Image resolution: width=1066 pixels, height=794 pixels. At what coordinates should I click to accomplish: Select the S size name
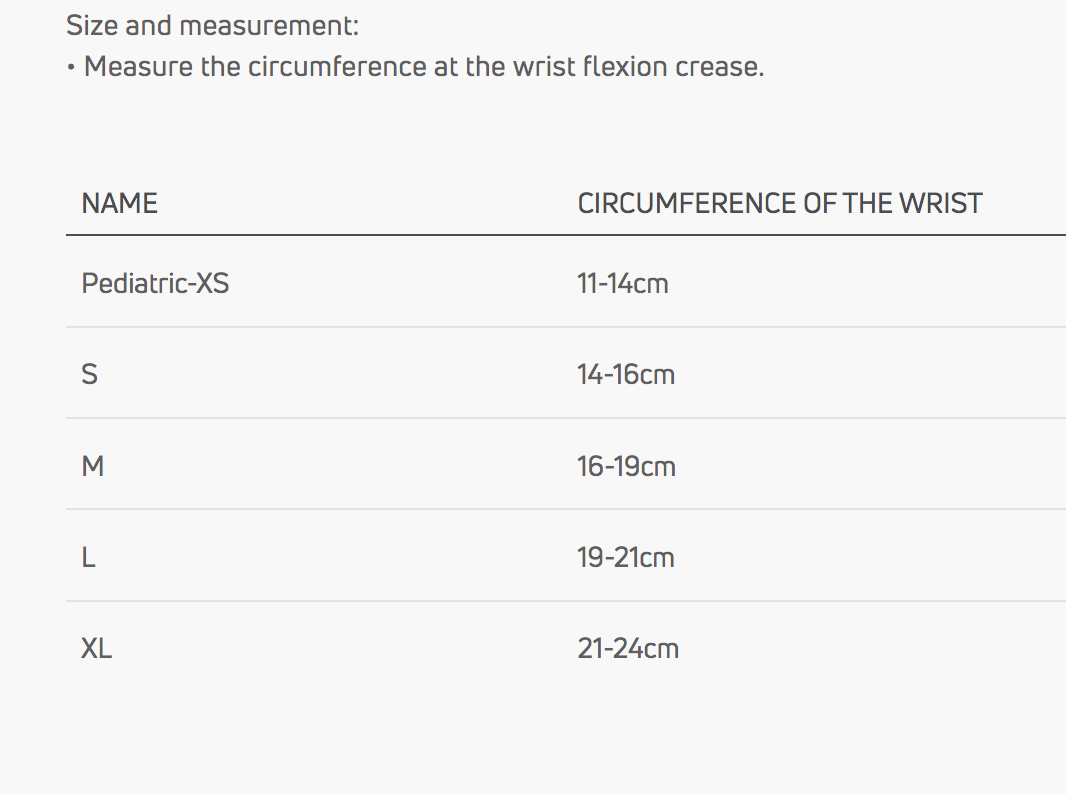(89, 375)
